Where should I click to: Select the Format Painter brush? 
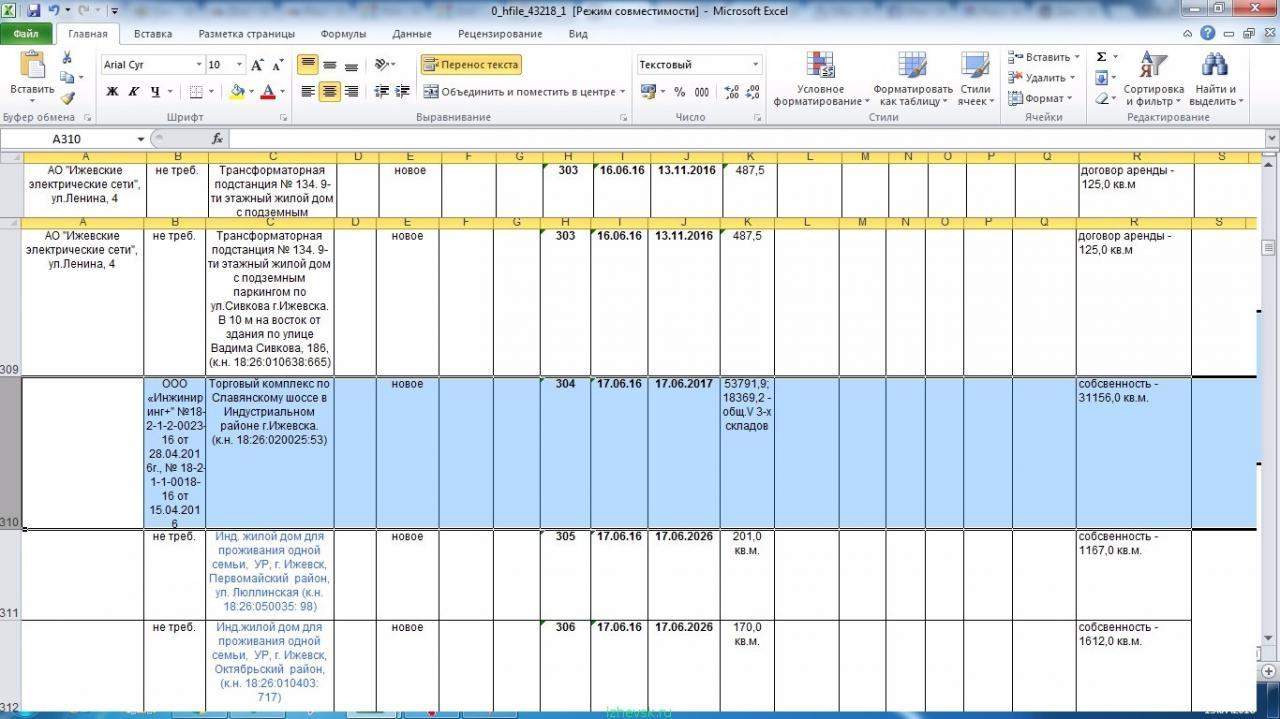67,98
